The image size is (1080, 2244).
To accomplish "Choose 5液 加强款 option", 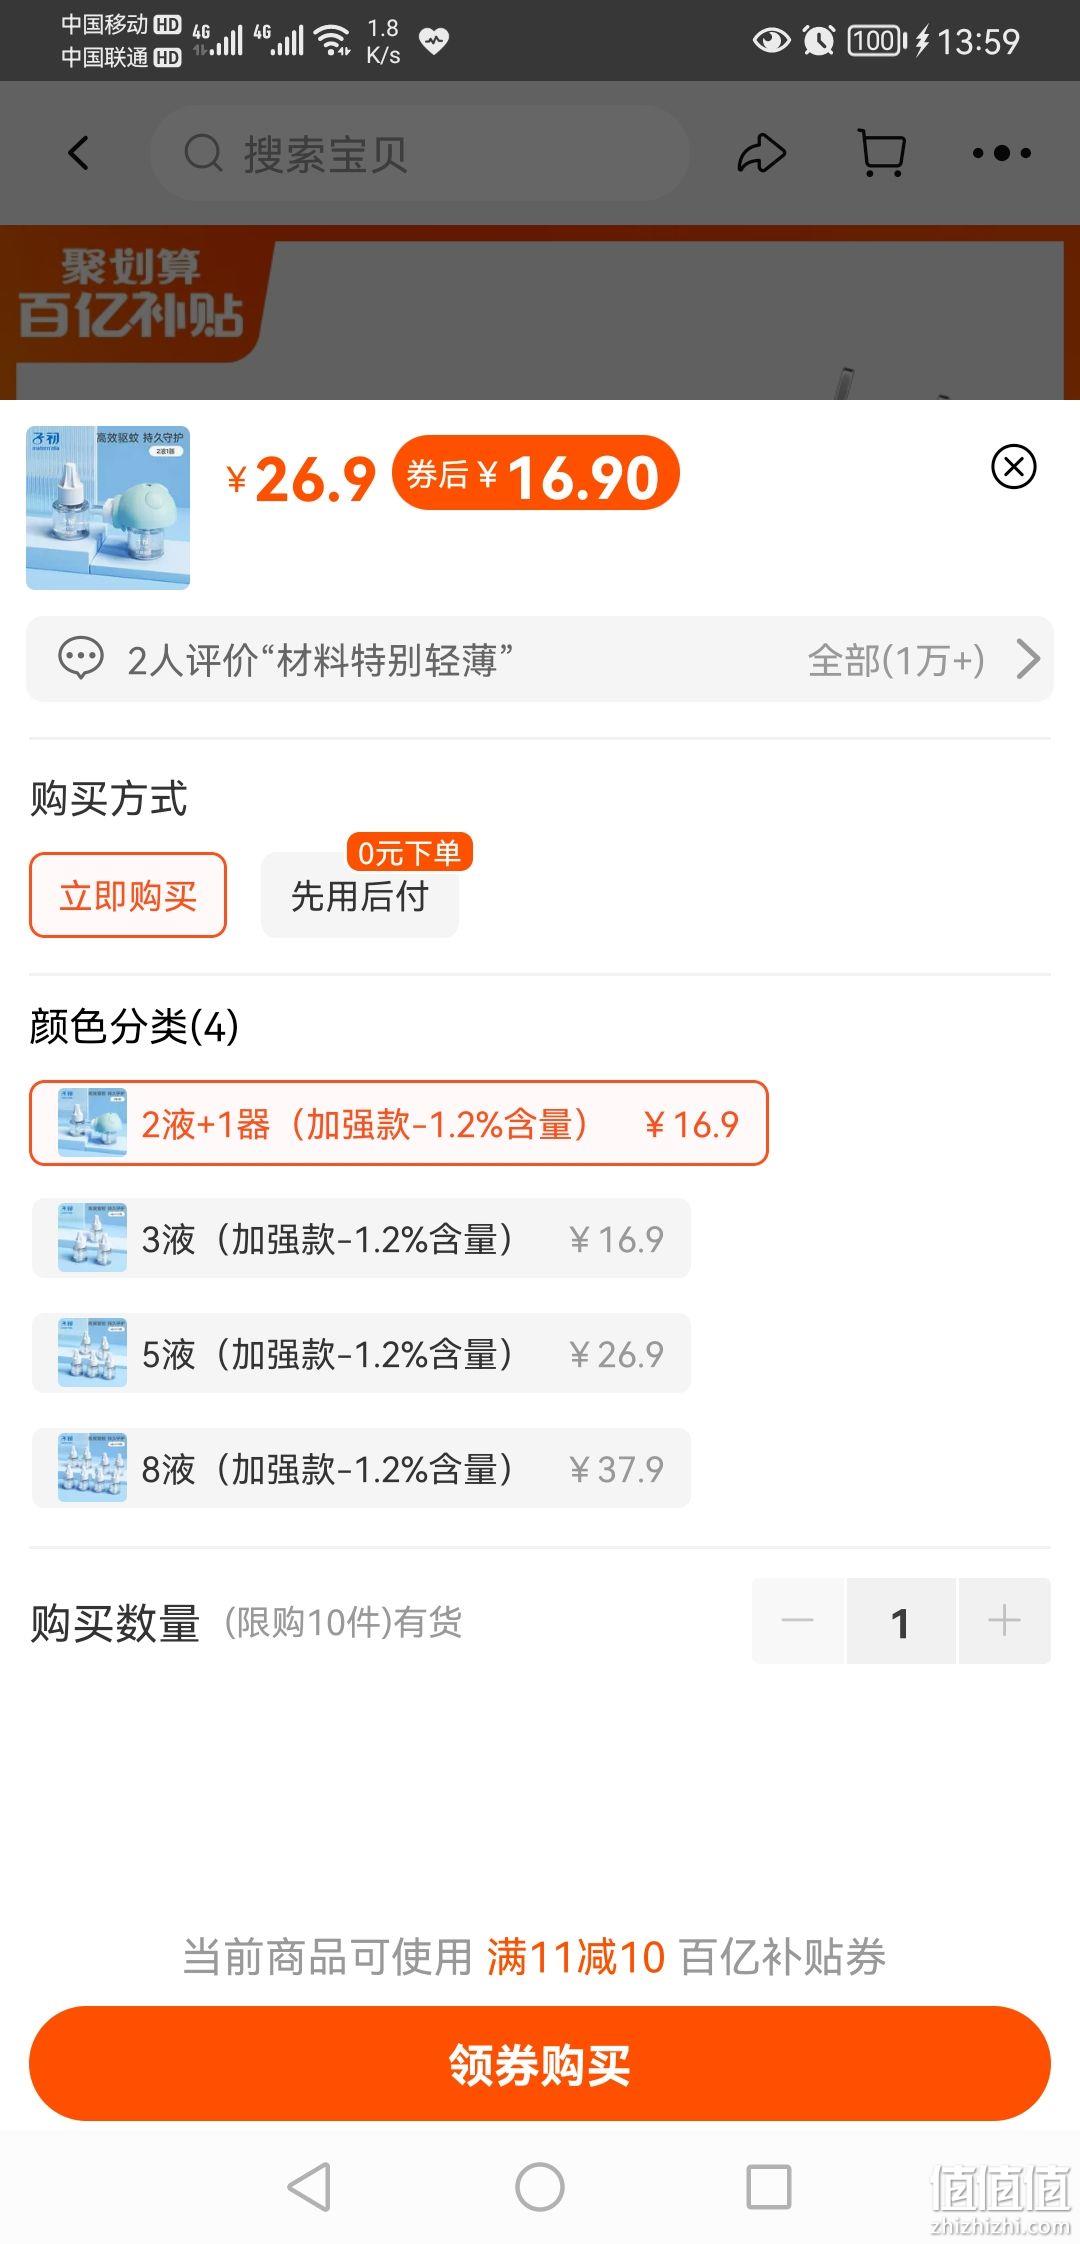I will (x=361, y=1353).
